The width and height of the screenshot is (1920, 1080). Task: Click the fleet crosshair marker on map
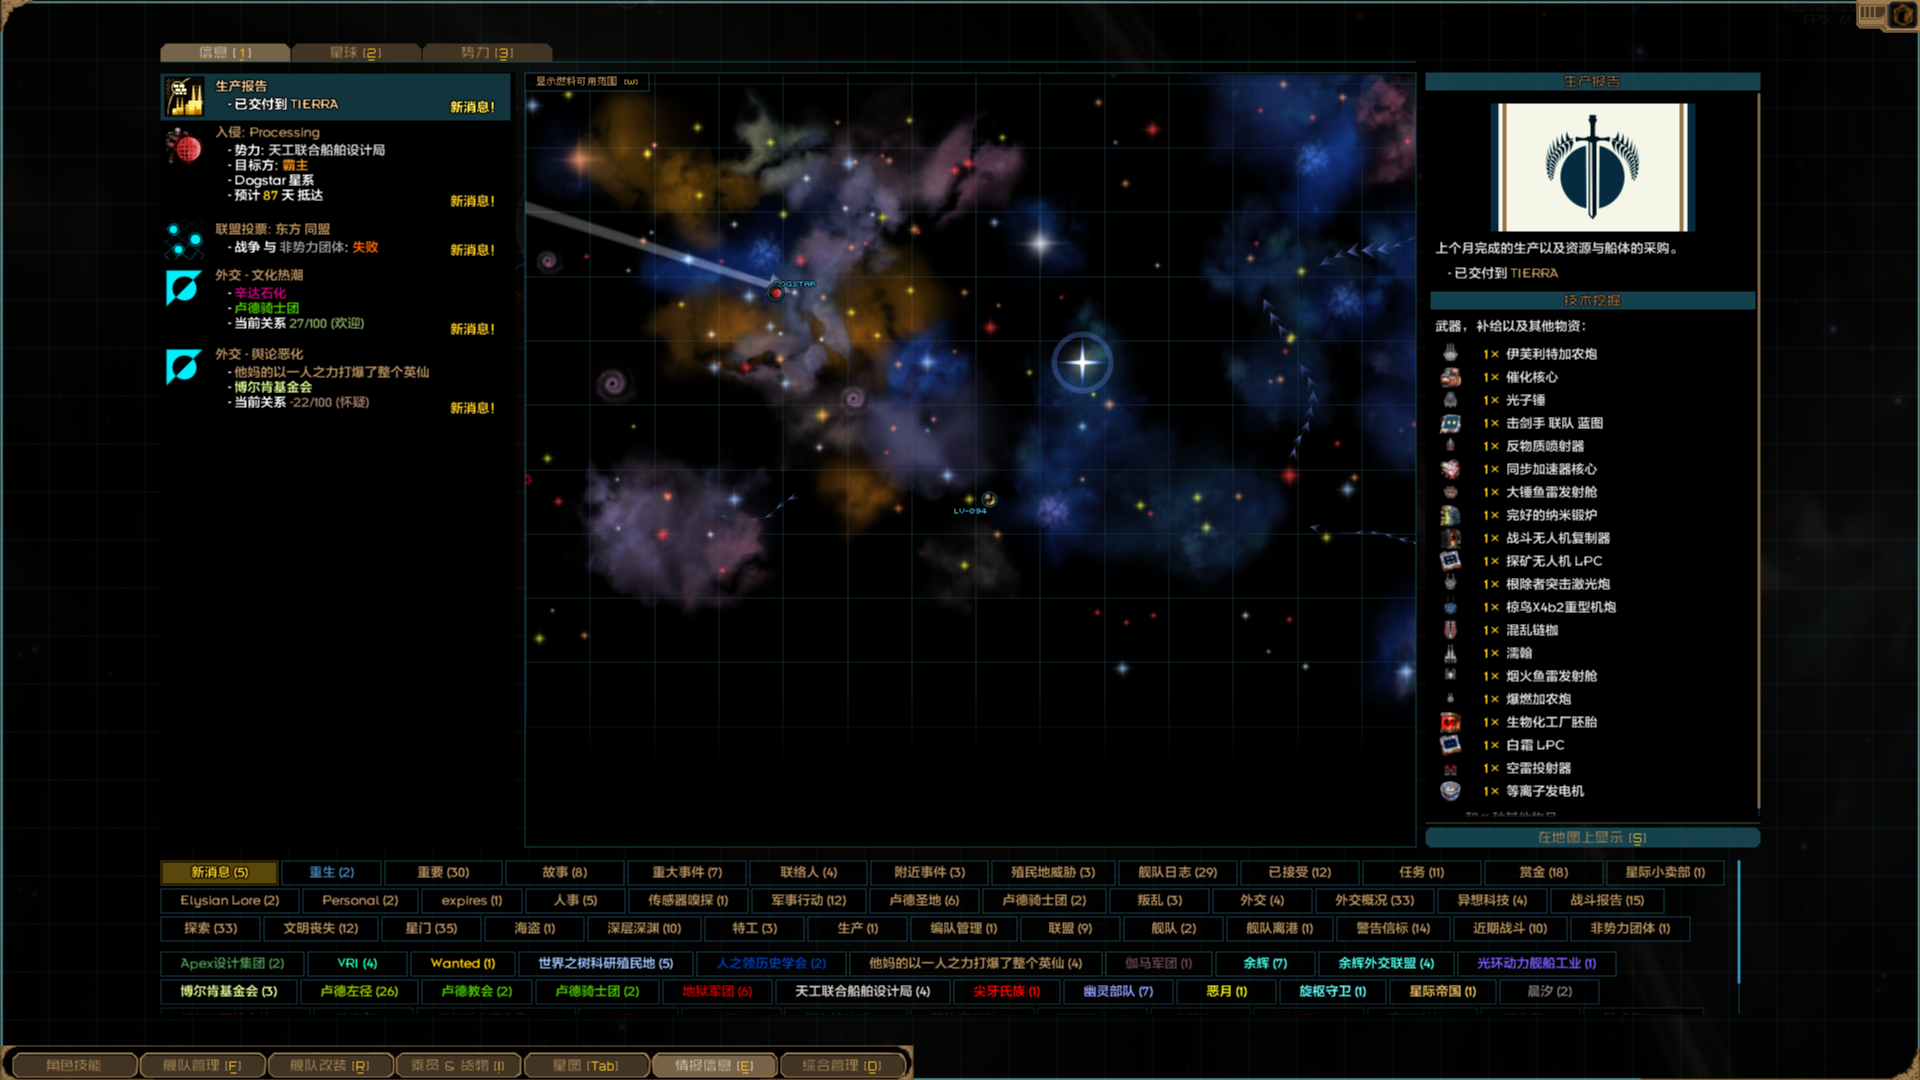[1081, 362]
